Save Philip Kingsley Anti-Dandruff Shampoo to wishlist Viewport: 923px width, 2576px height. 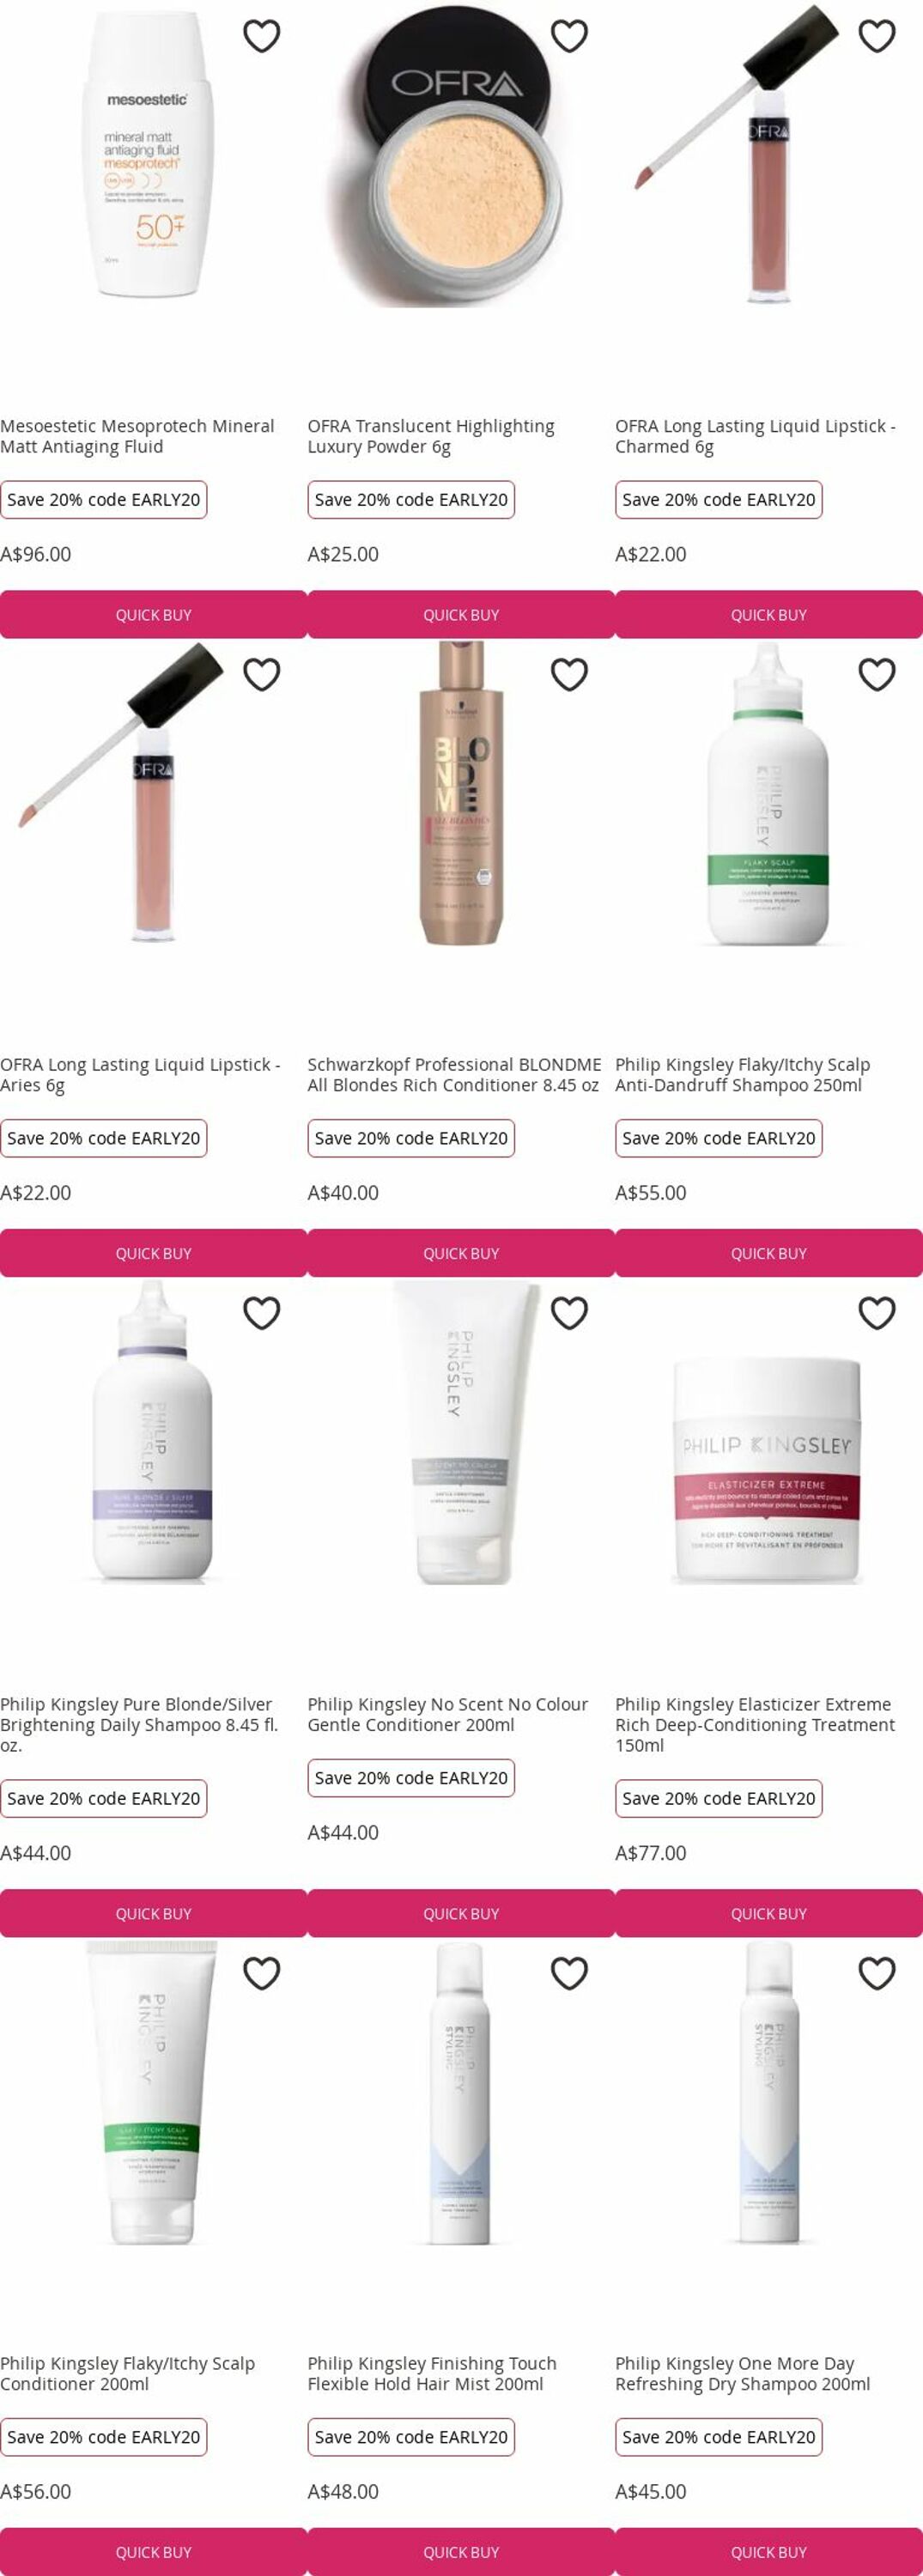[877, 675]
